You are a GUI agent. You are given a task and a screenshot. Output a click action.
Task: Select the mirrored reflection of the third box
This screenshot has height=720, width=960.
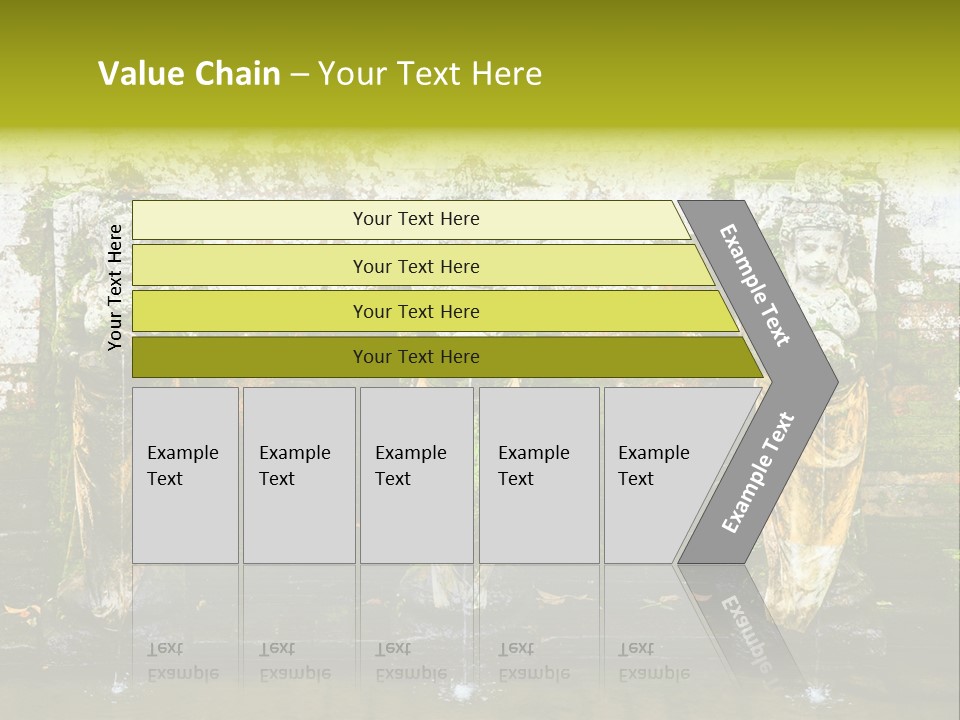[x=415, y=640]
